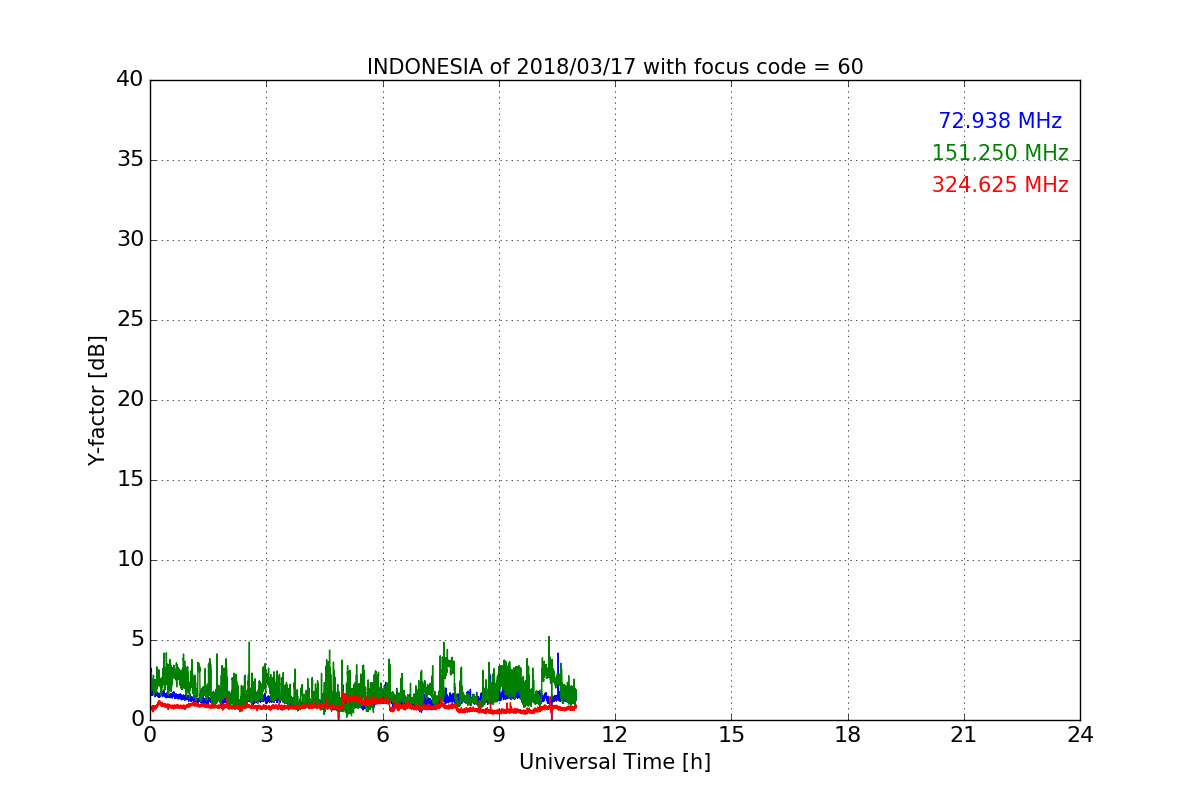This screenshot has width=1200, height=800.
Task: Click the Y-factor [dB] axis label
Action: pyautogui.click(x=97, y=400)
